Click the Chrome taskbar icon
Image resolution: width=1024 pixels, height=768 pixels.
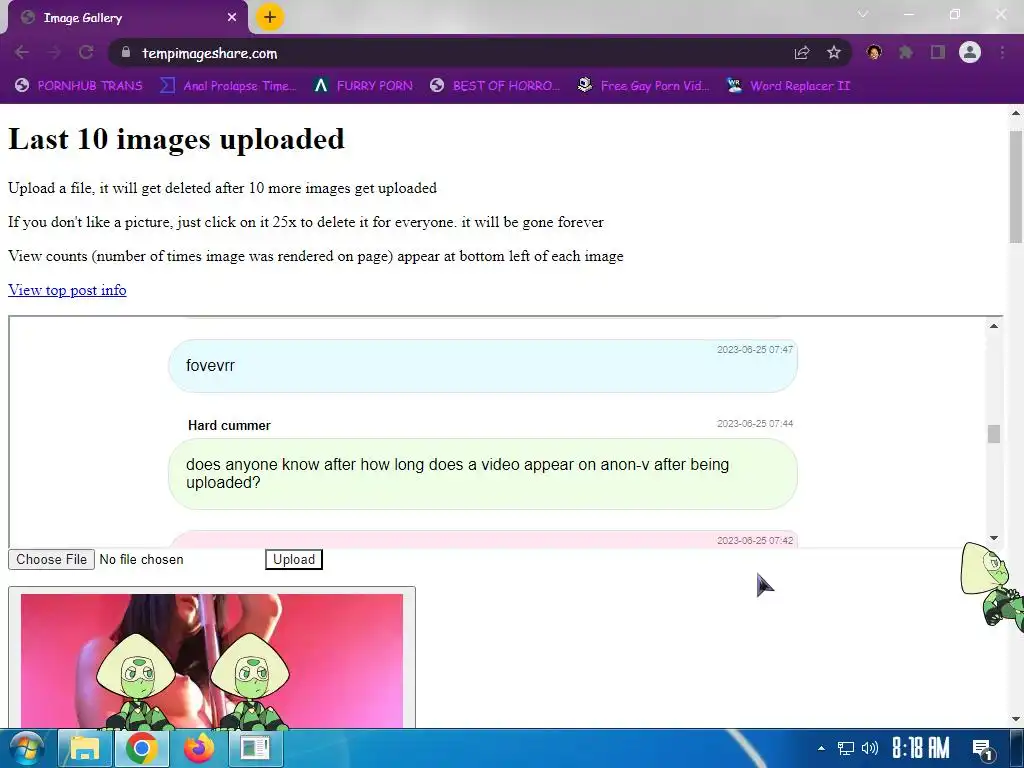pos(142,748)
